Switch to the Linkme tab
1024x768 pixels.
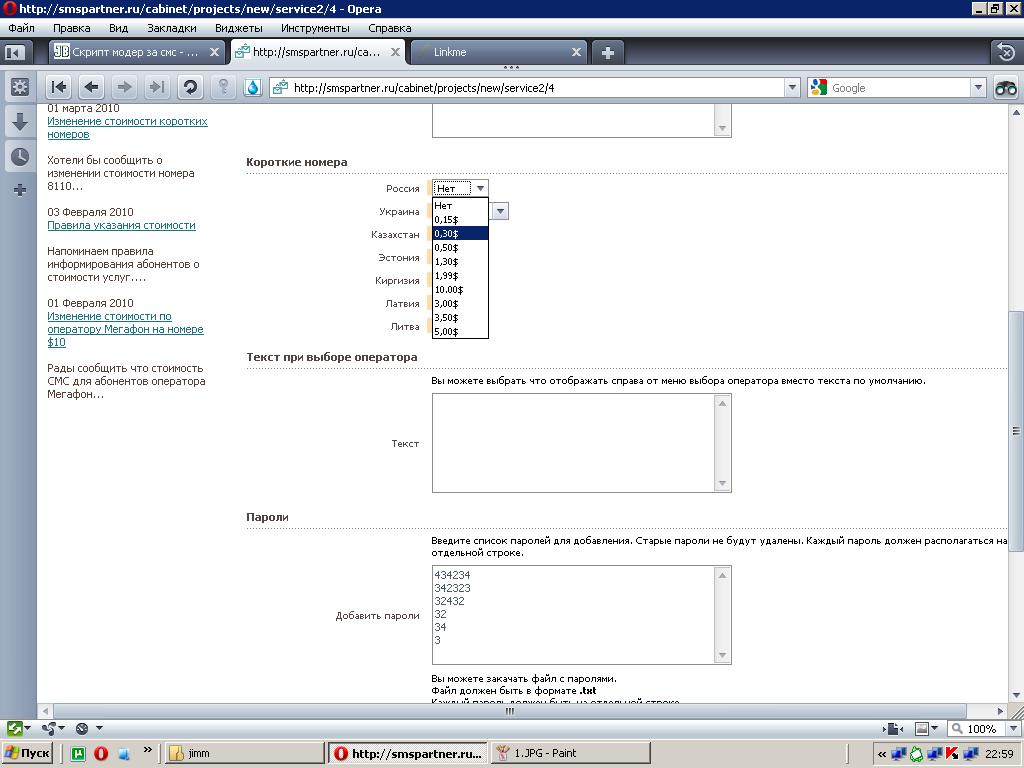click(x=496, y=52)
